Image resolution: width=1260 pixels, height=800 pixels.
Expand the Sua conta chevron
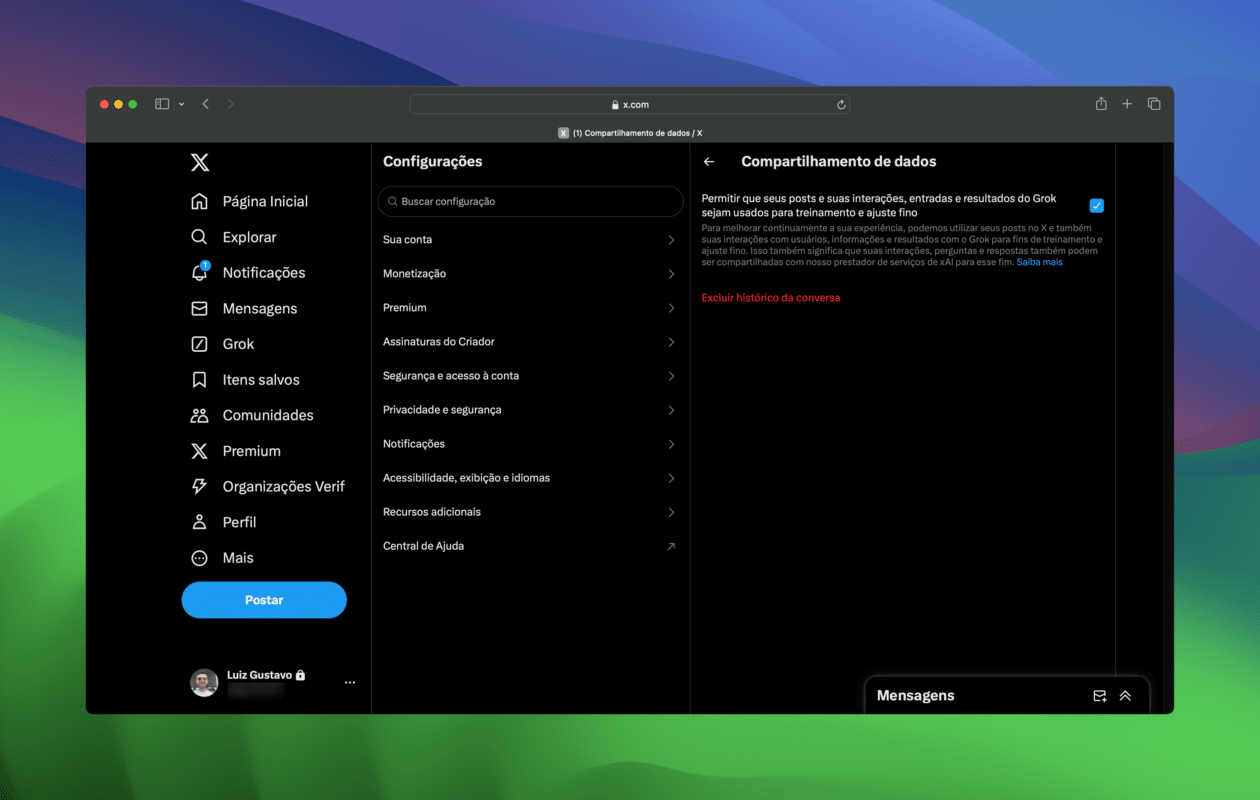(x=671, y=240)
